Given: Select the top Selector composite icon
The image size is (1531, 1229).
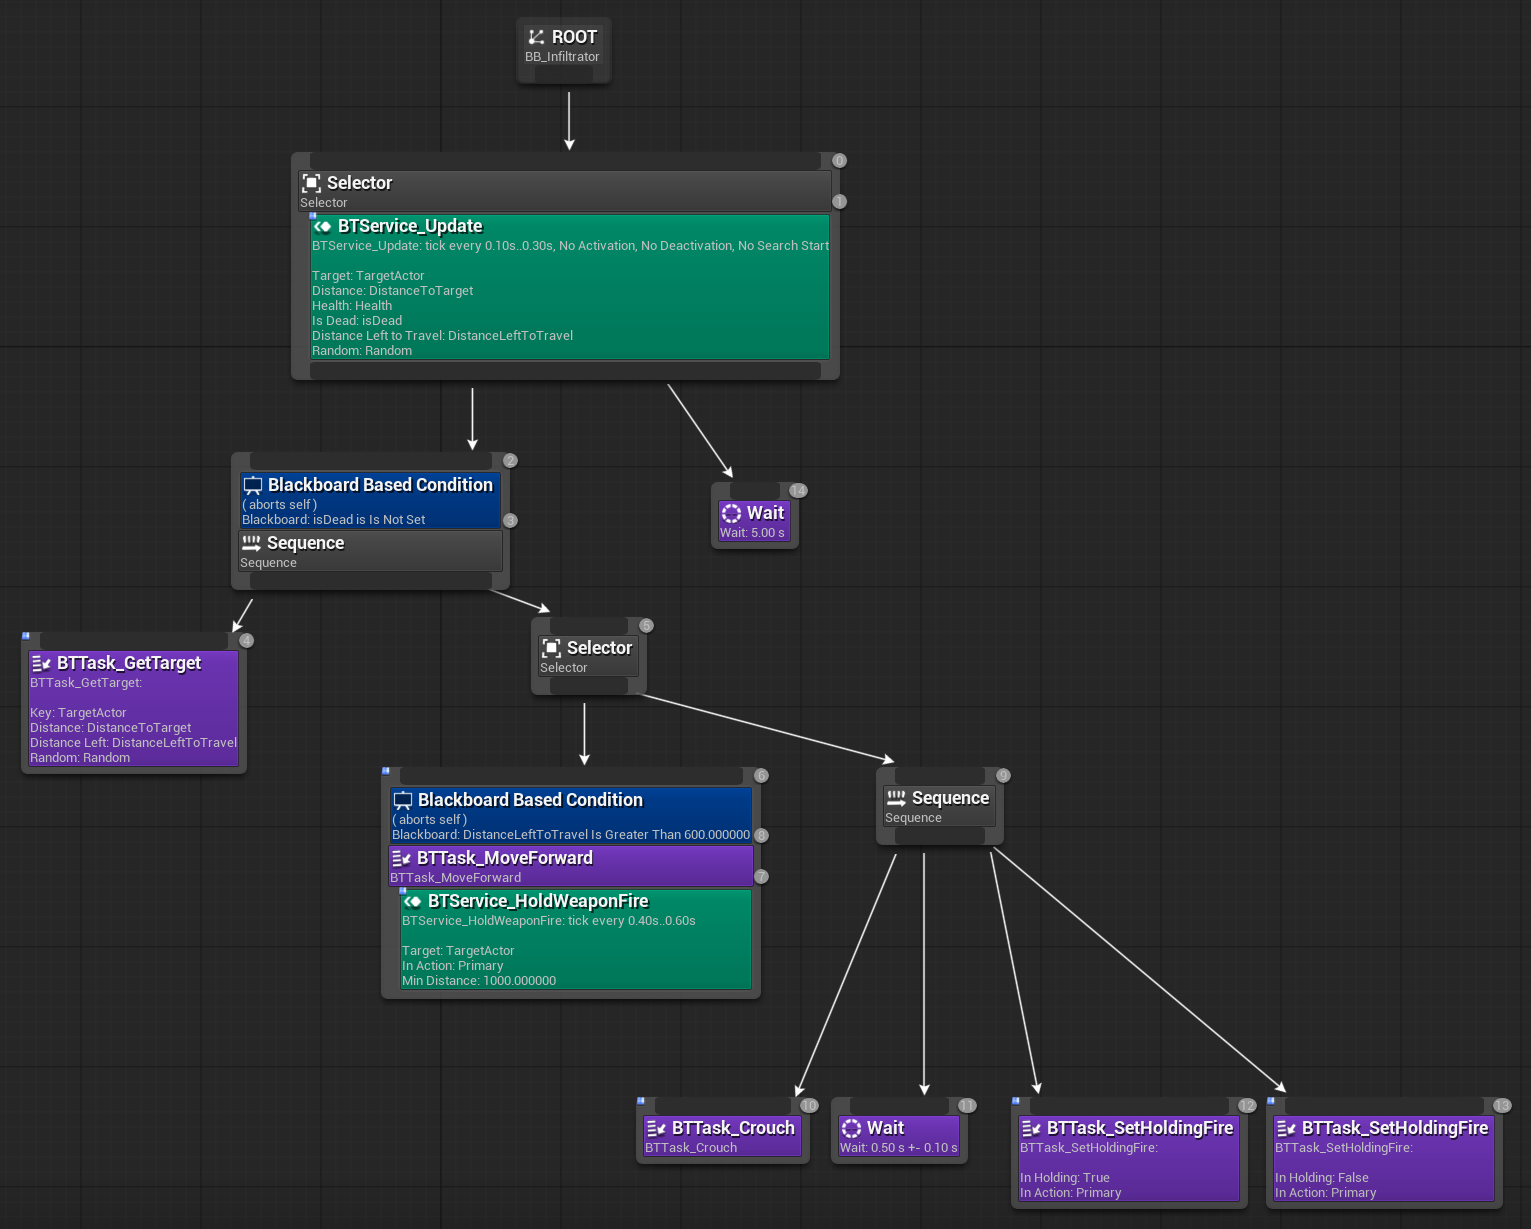Looking at the screenshot, I should 312,183.
